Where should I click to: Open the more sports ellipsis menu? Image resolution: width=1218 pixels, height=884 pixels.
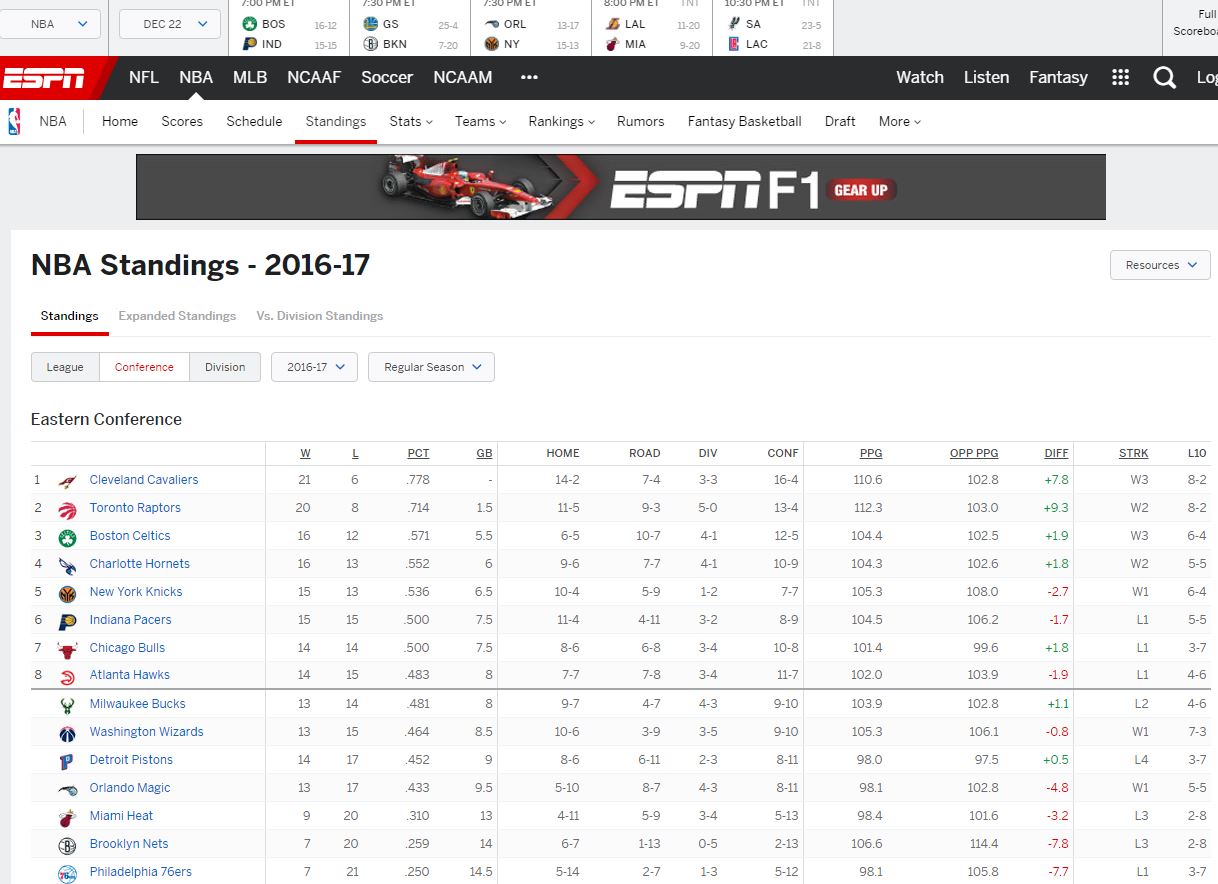tap(529, 78)
